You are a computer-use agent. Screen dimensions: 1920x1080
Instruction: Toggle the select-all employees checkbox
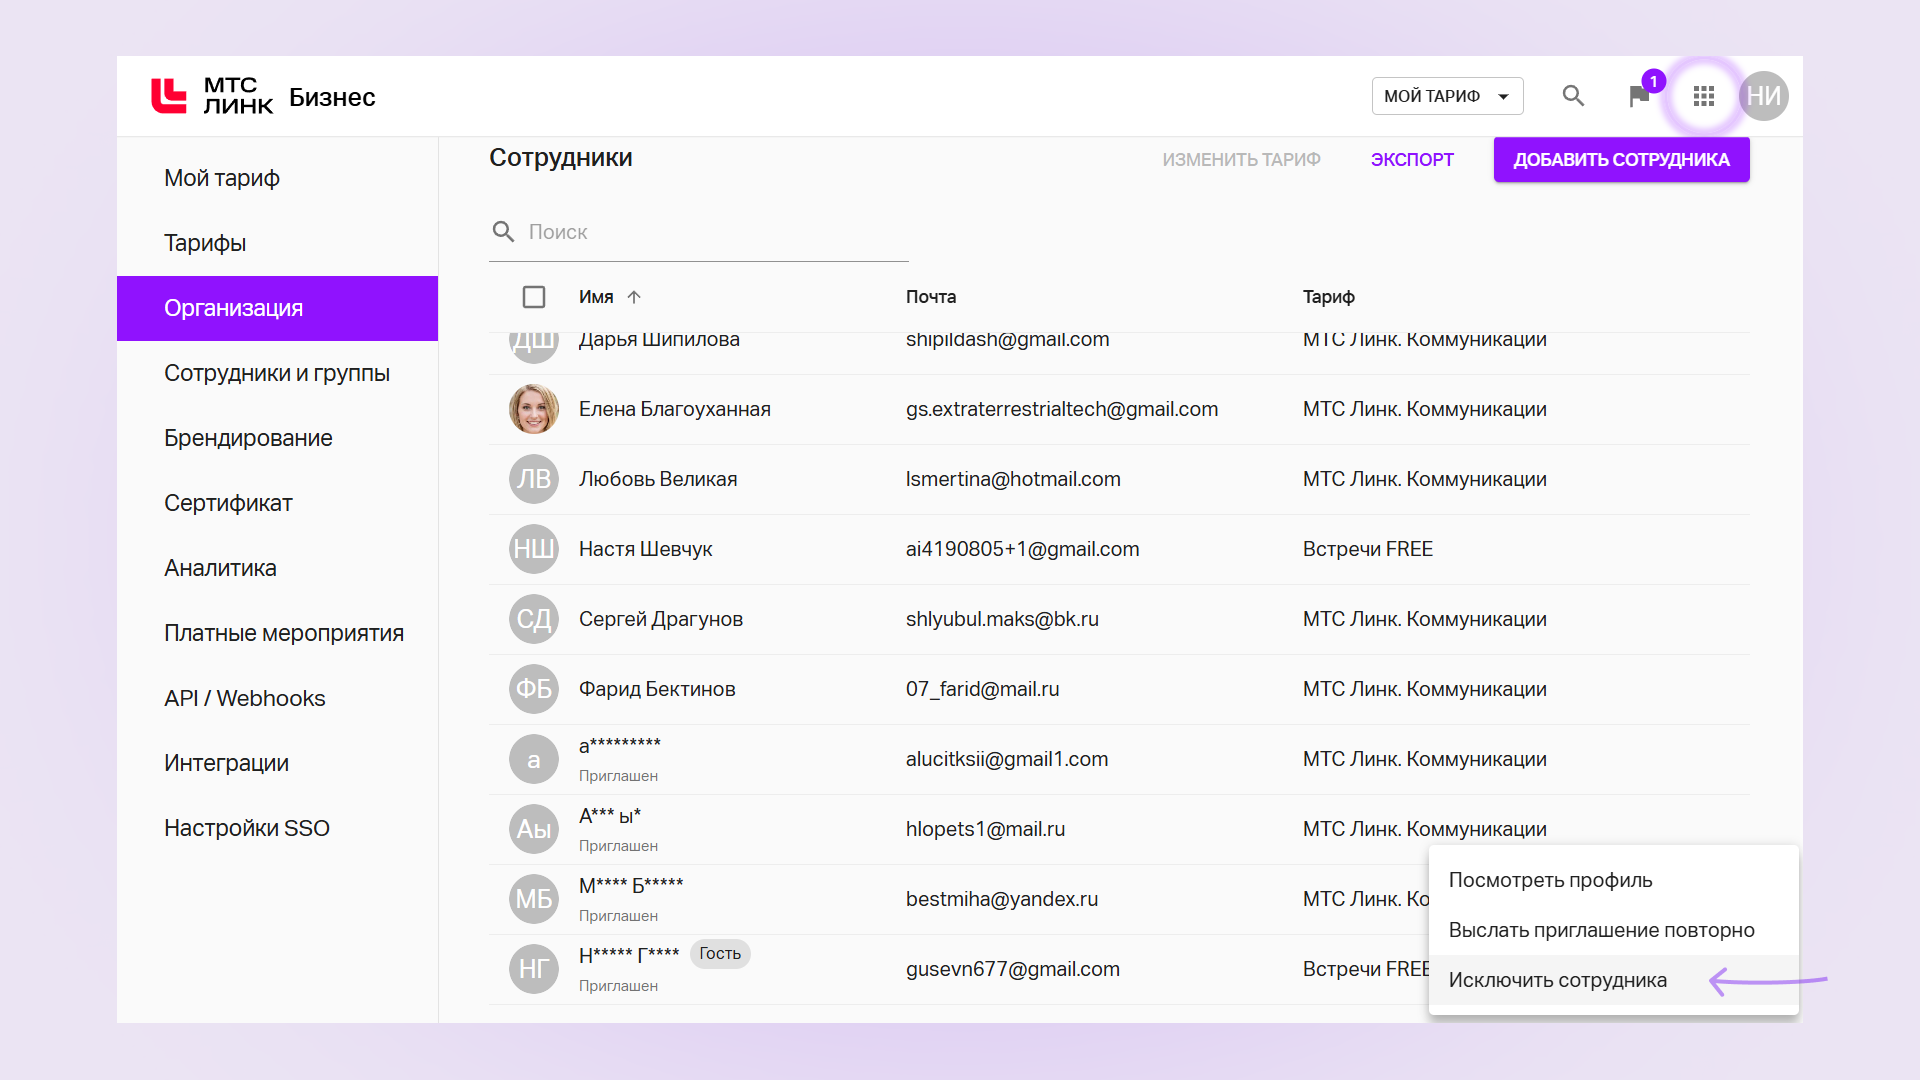coord(534,297)
